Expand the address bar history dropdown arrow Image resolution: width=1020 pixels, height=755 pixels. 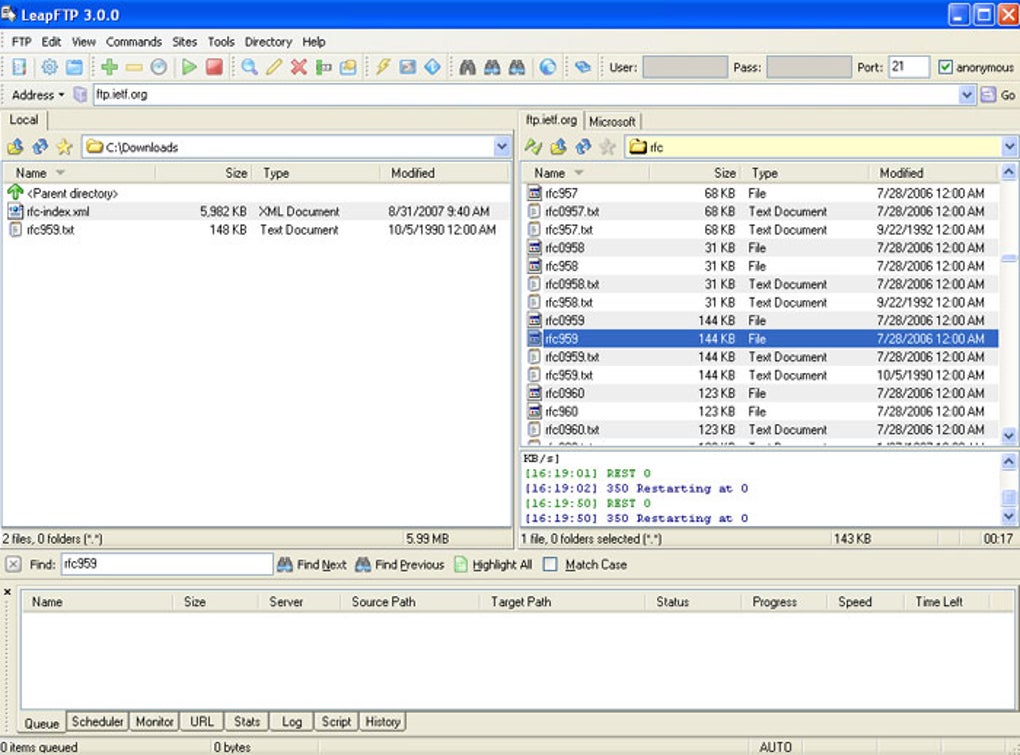(967, 95)
